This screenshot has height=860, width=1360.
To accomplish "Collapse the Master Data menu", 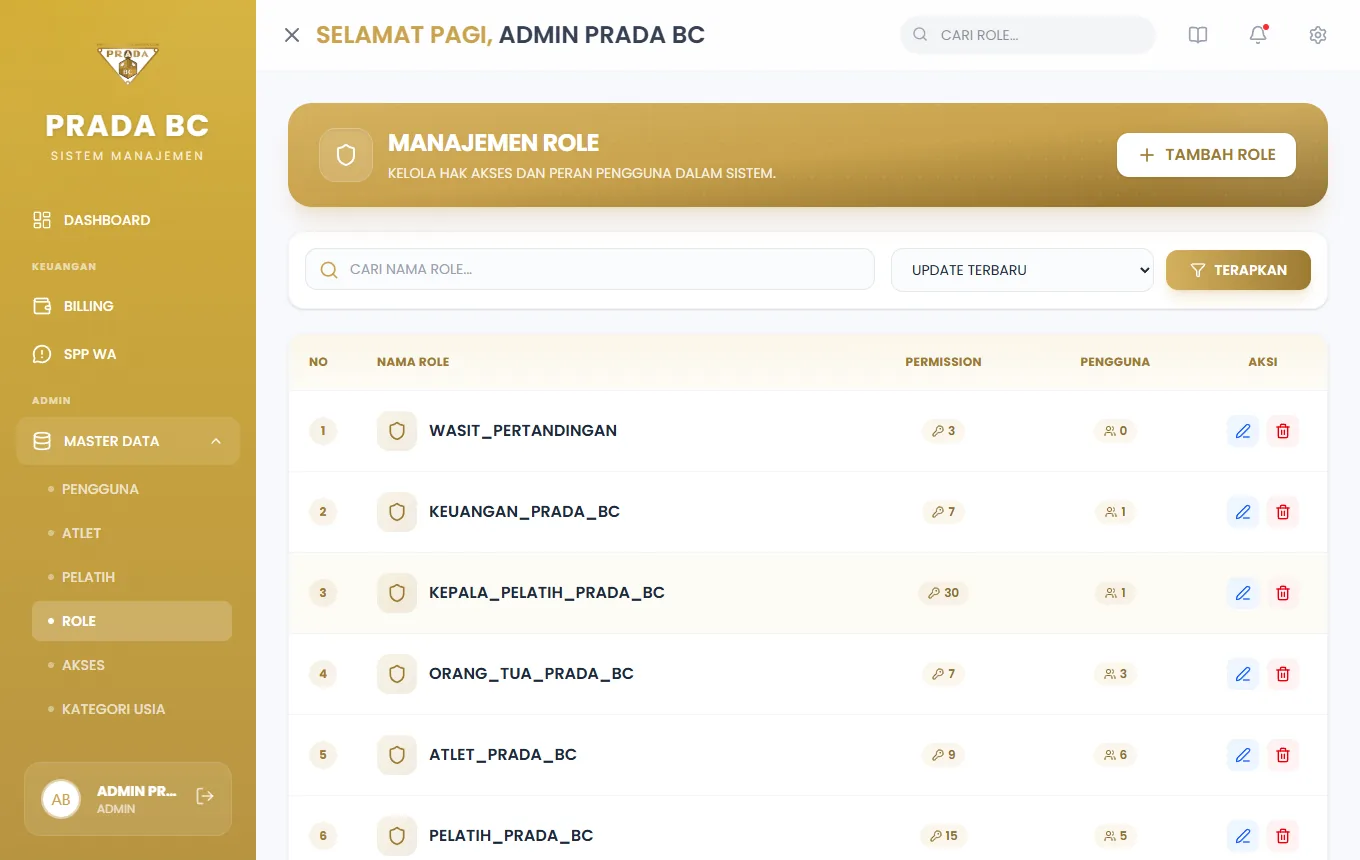I will [128, 441].
